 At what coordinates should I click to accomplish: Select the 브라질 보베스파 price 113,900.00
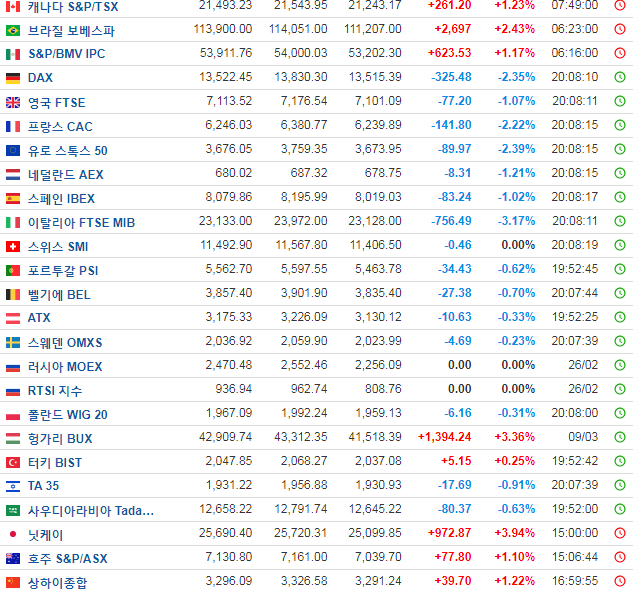pyautogui.click(x=223, y=29)
